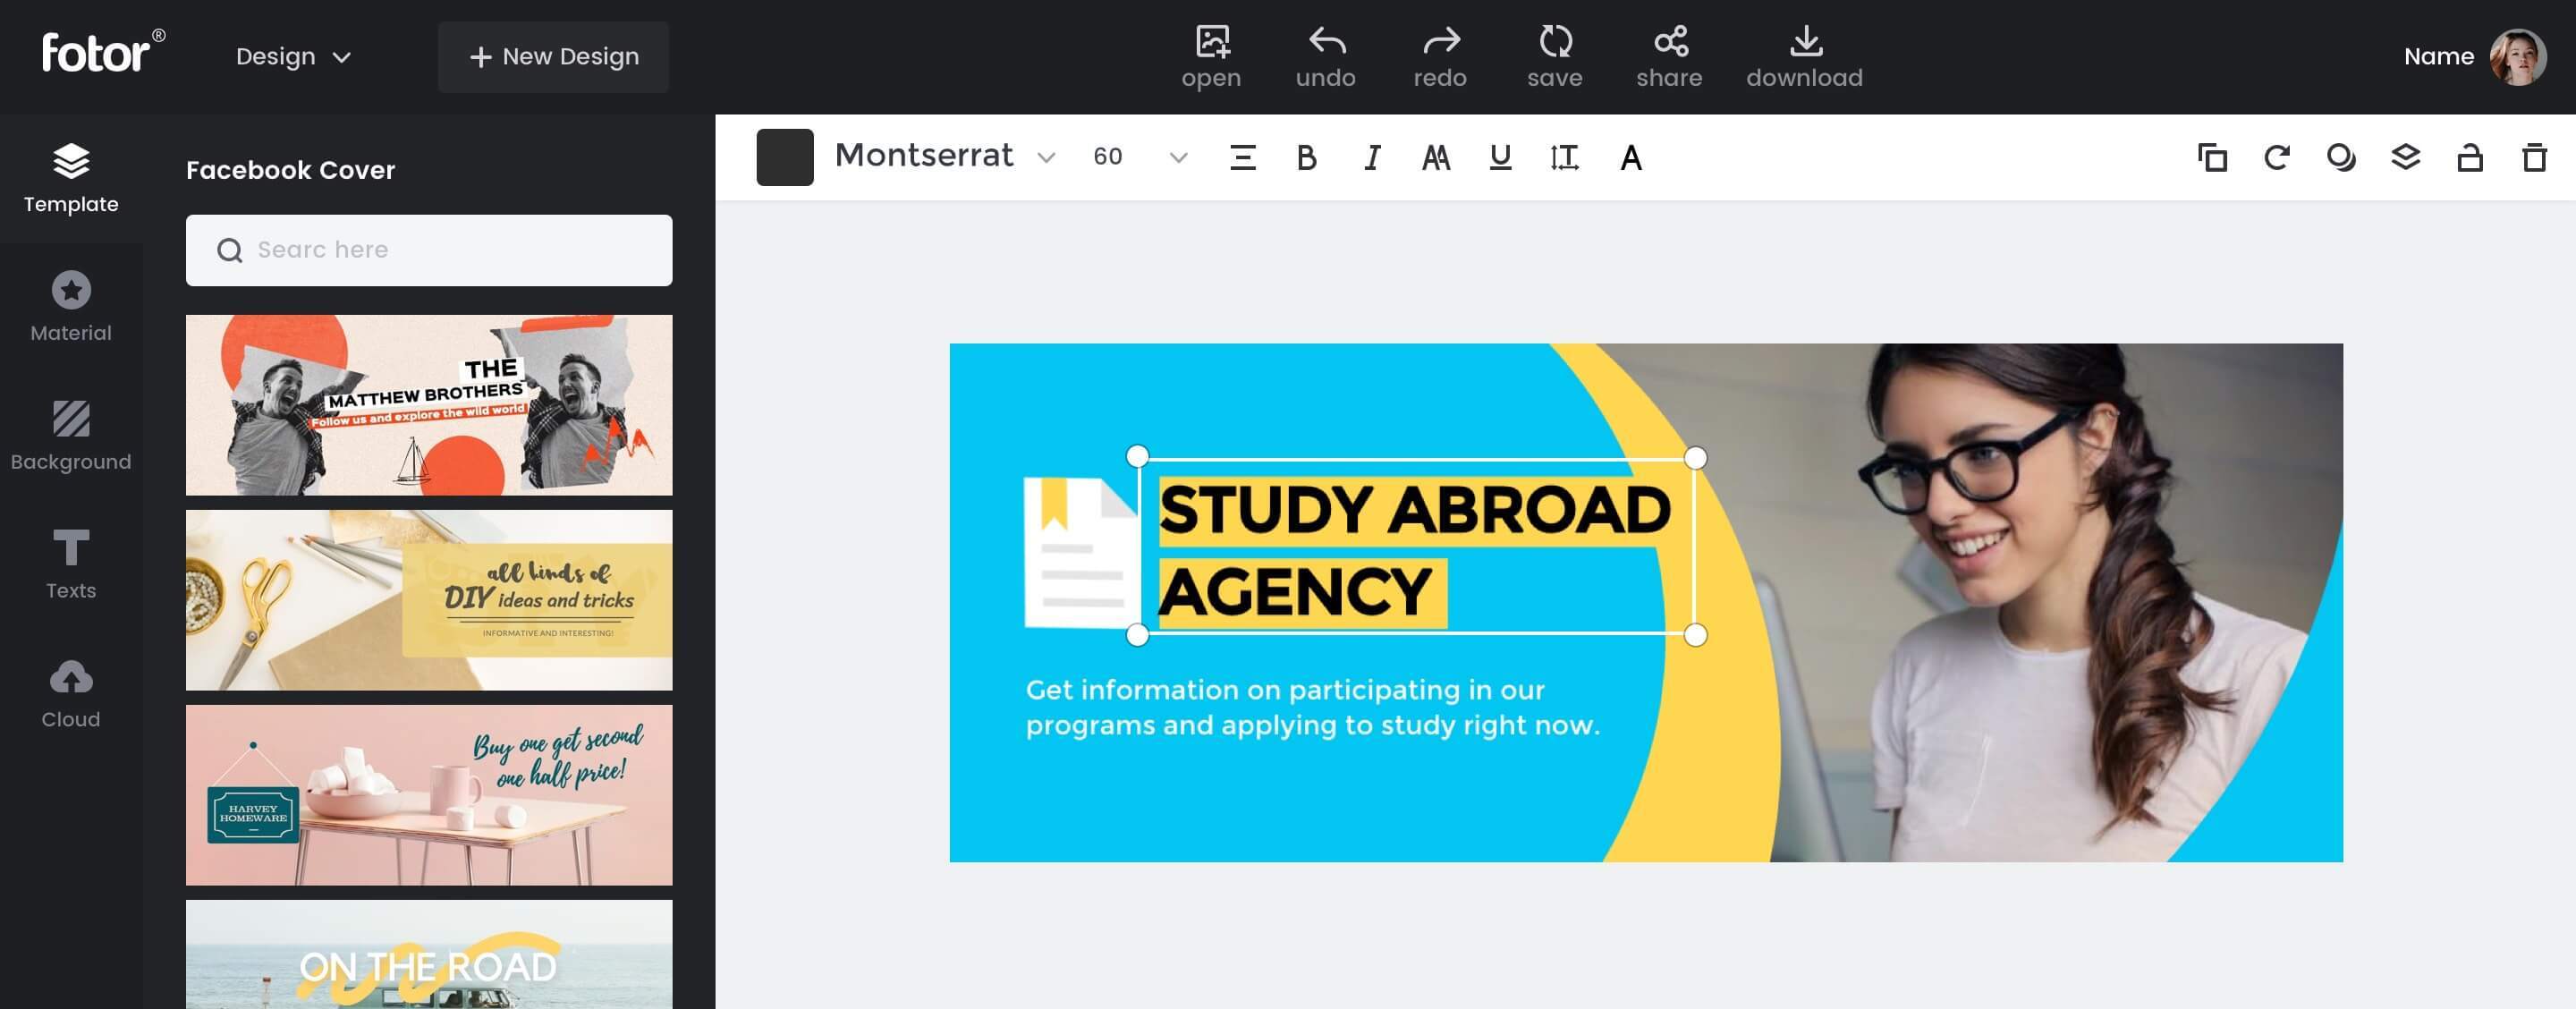Toggle letter spacing adjustment

click(x=1563, y=157)
